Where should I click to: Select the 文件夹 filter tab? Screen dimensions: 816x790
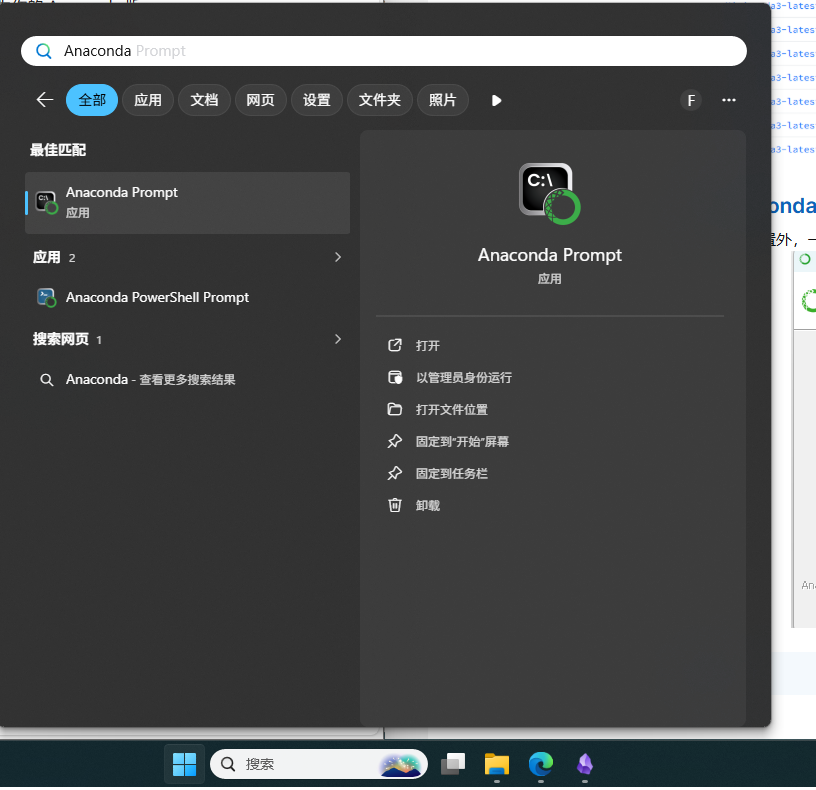click(380, 100)
